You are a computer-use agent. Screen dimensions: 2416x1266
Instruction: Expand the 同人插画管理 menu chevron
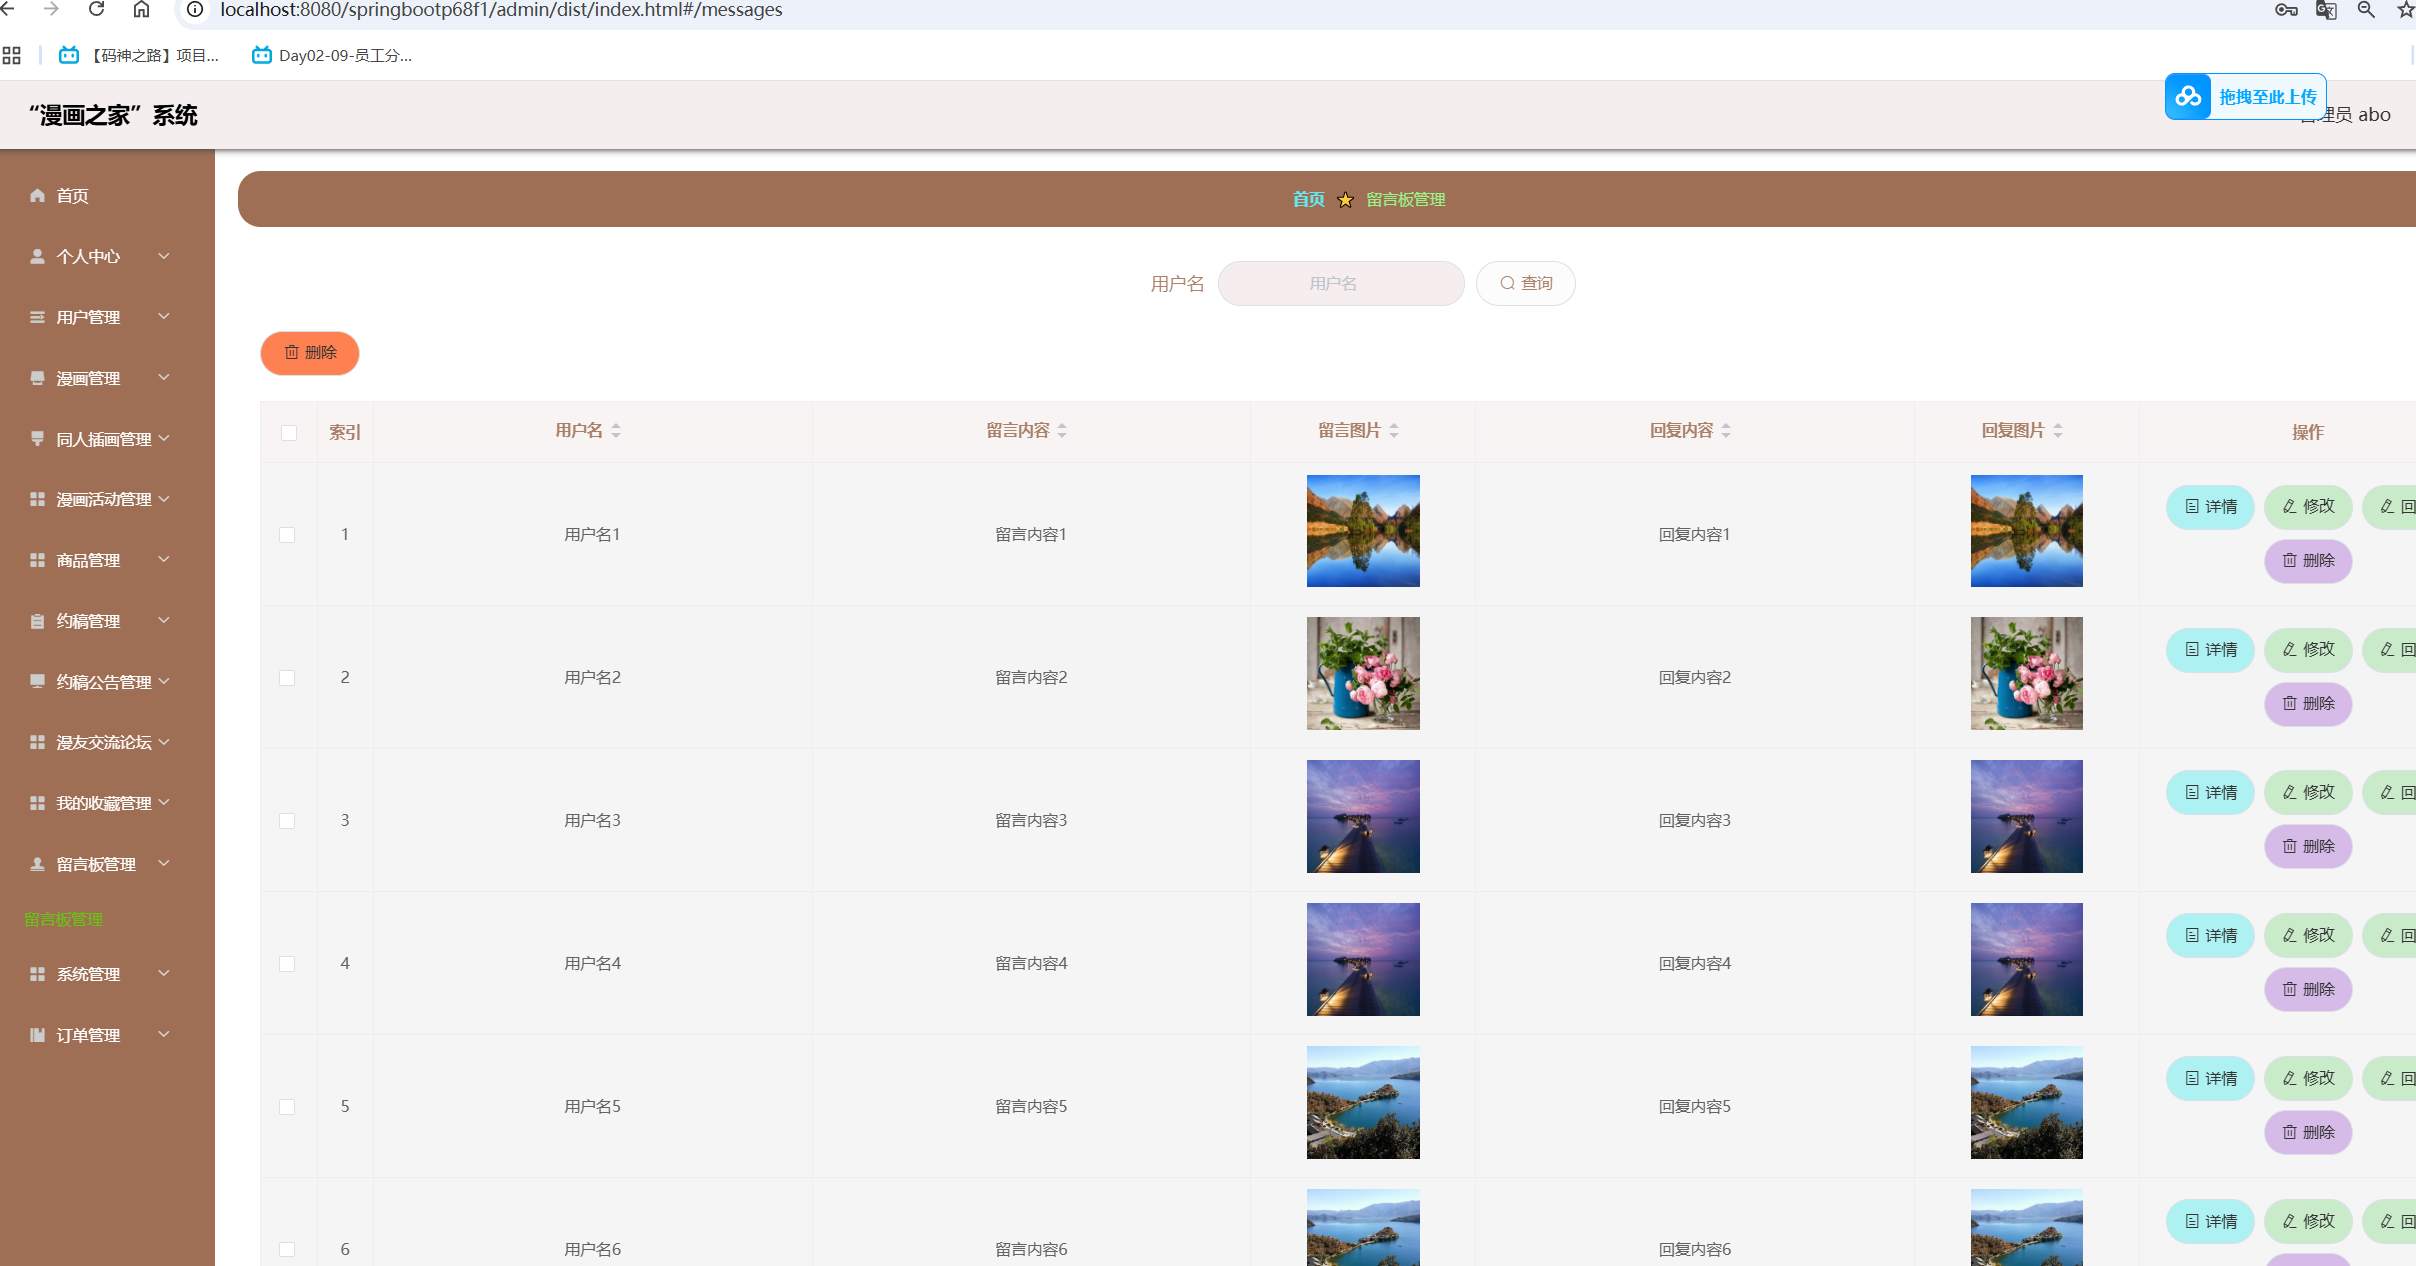(x=164, y=438)
